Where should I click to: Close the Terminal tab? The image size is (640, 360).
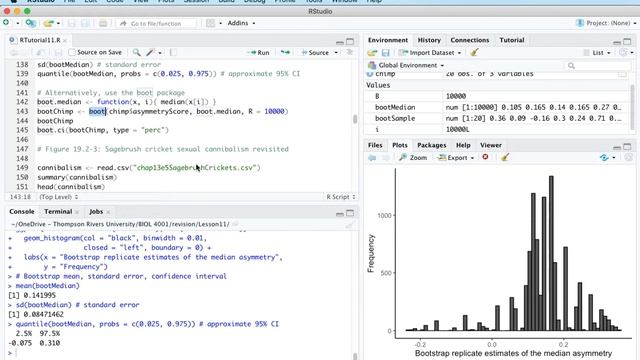pyautogui.click(x=77, y=212)
